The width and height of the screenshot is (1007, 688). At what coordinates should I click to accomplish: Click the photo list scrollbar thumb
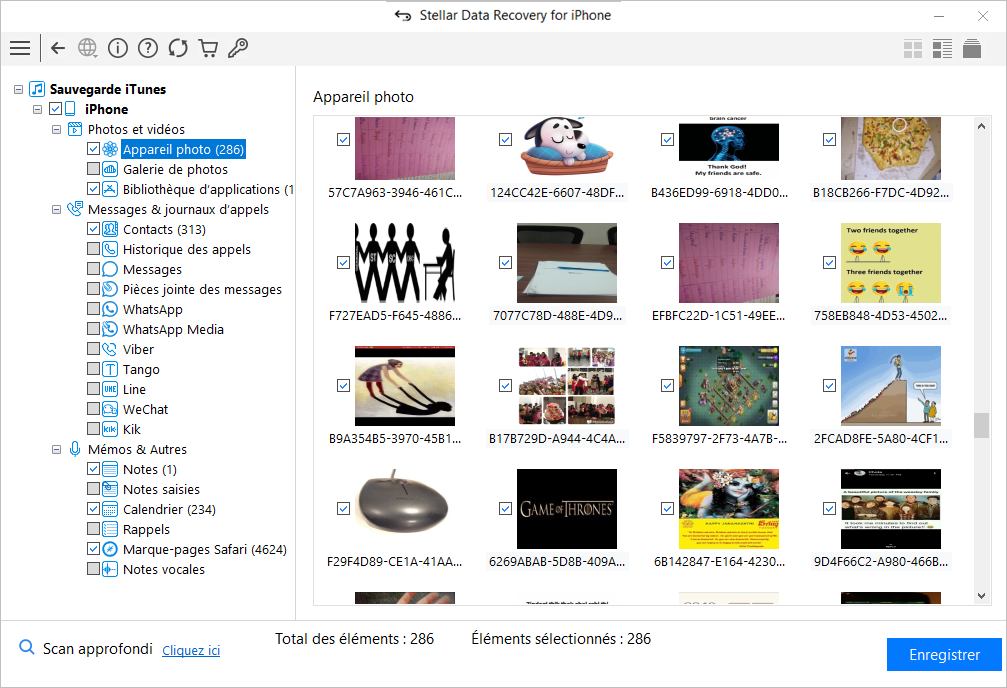[x=981, y=425]
